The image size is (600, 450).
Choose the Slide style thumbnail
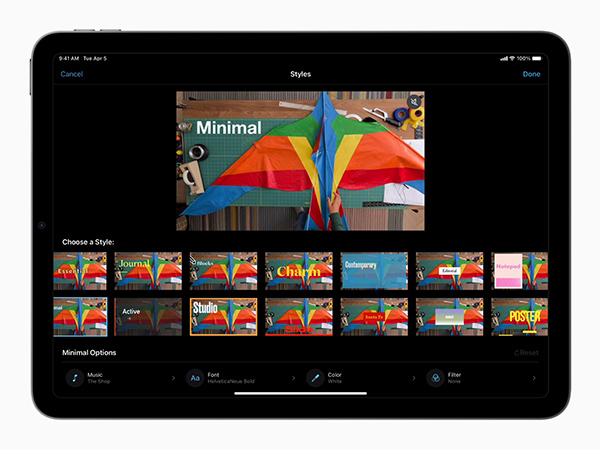pyautogui.click(x=299, y=317)
